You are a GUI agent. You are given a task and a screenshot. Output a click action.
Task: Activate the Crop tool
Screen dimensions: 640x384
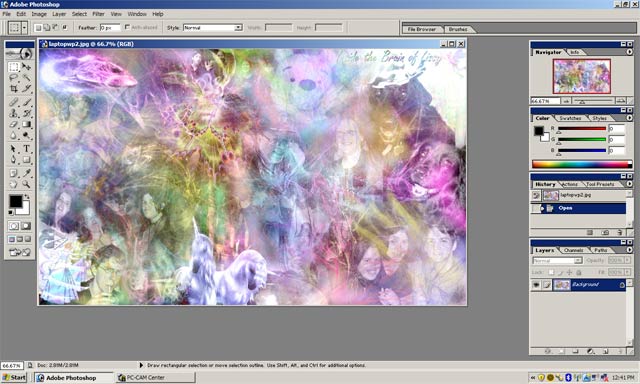(13, 88)
